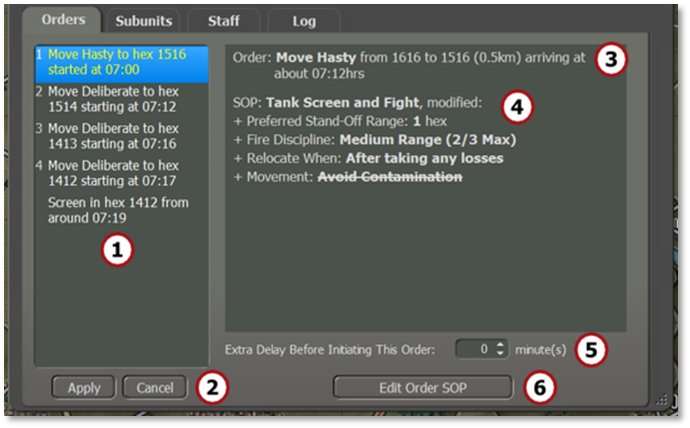Click the dialog resize grip in the corner

pos(661,399)
